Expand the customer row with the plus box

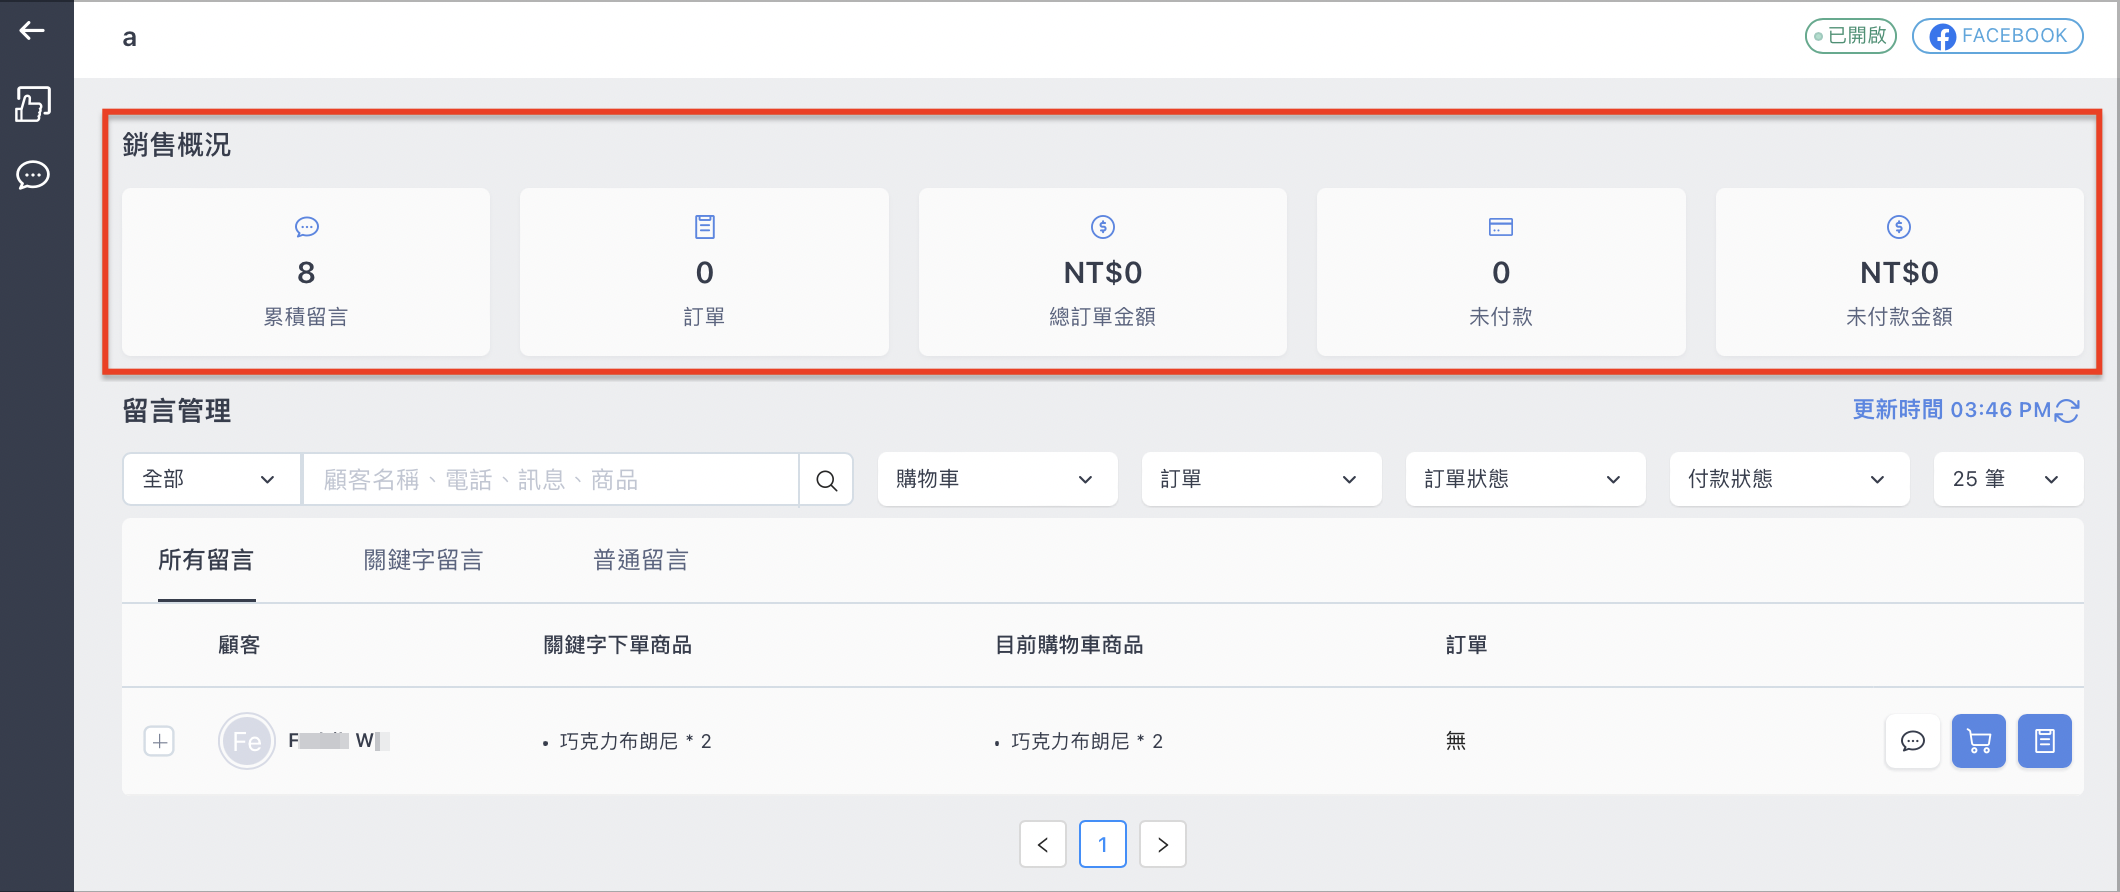(159, 741)
